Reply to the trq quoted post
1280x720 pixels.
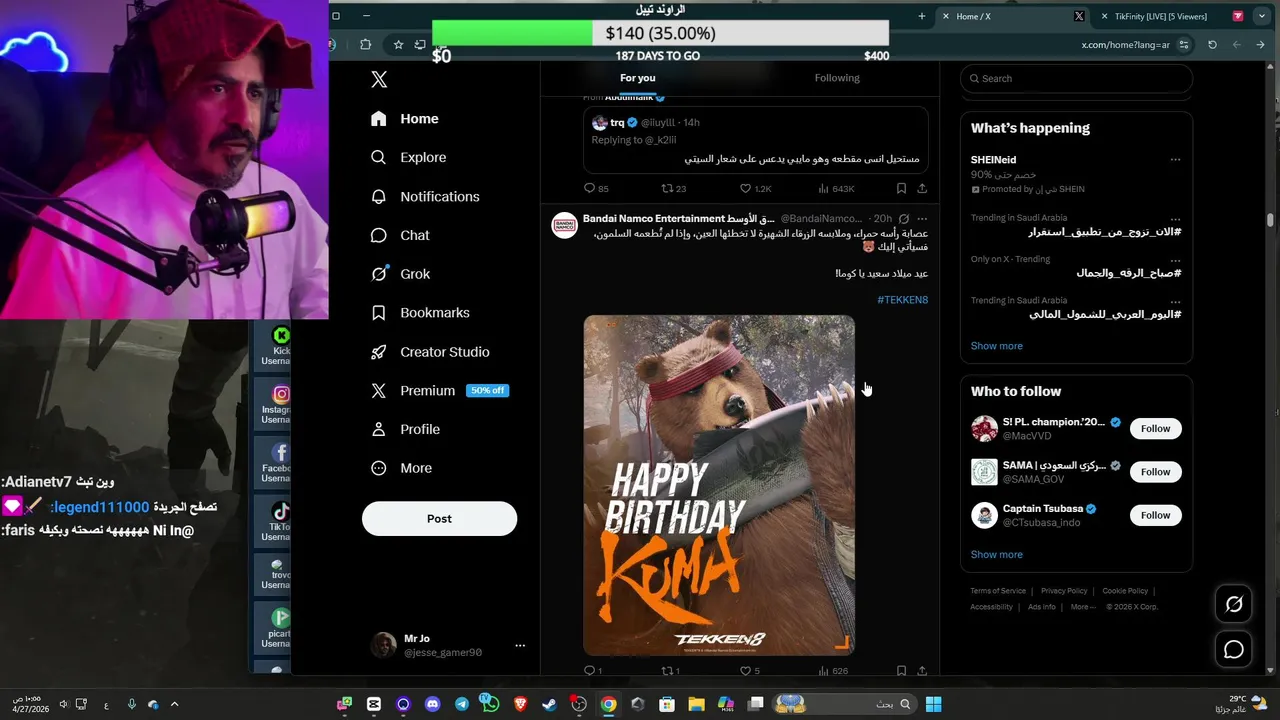pos(596,188)
